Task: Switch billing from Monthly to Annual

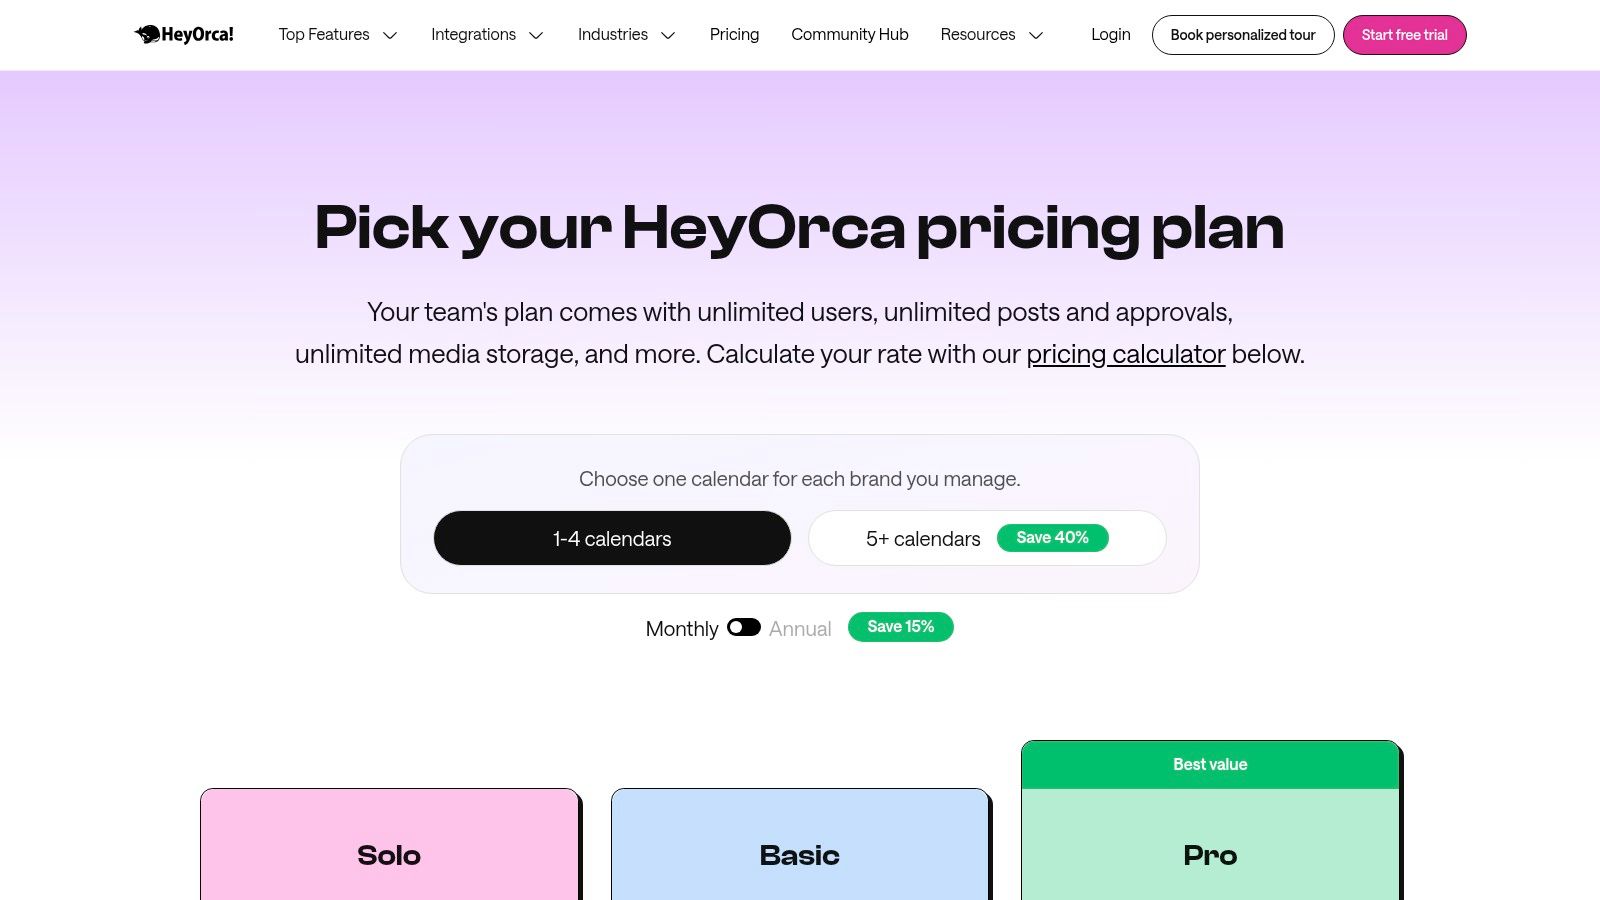Action: [x=743, y=627]
